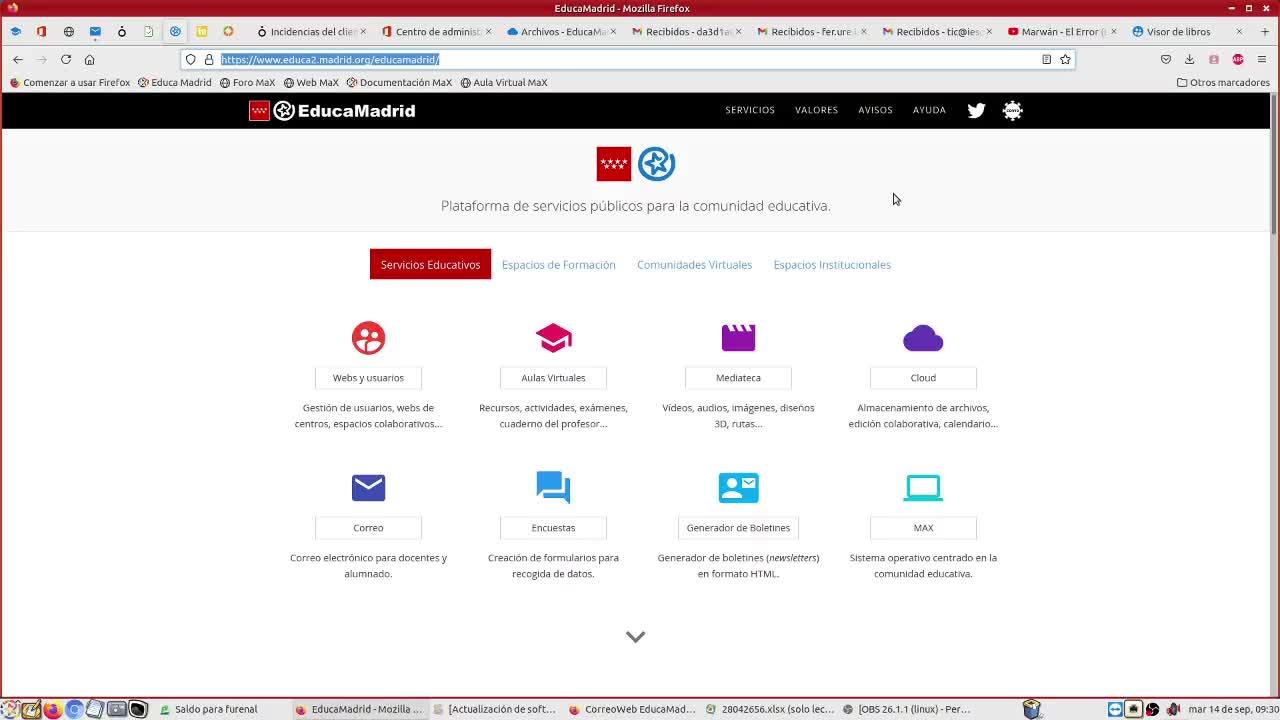Screen dimensions: 1280x720
Task: Open the Correo envelope icon
Action: tap(368, 488)
